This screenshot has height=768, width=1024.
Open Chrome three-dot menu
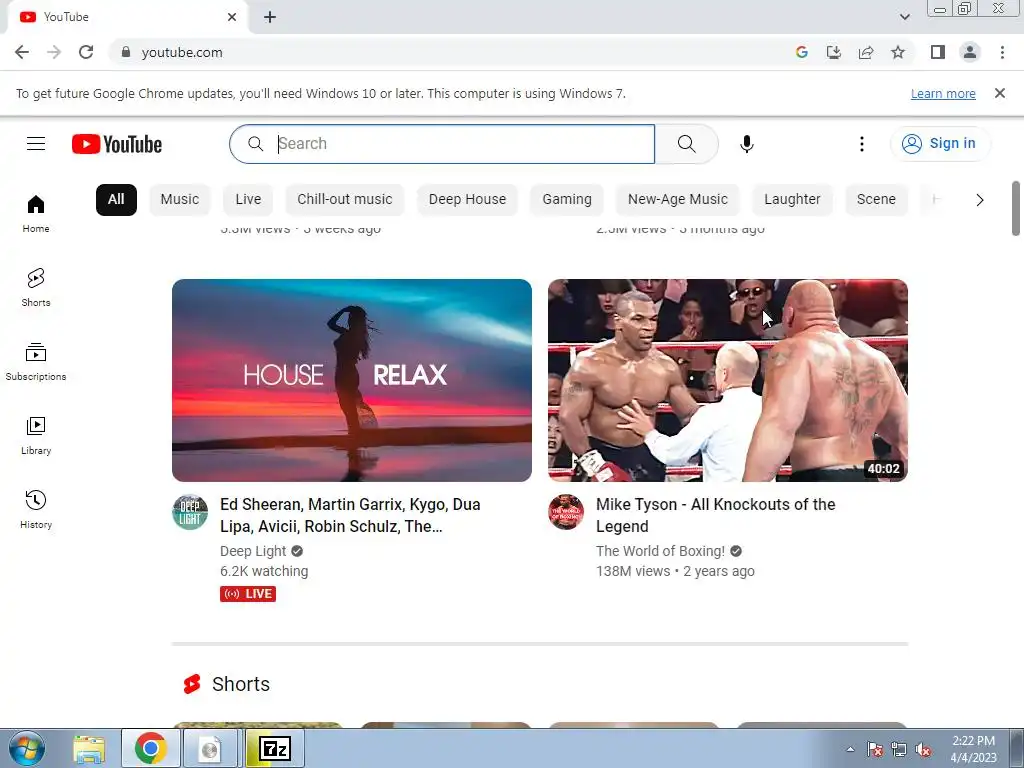click(x=1002, y=52)
